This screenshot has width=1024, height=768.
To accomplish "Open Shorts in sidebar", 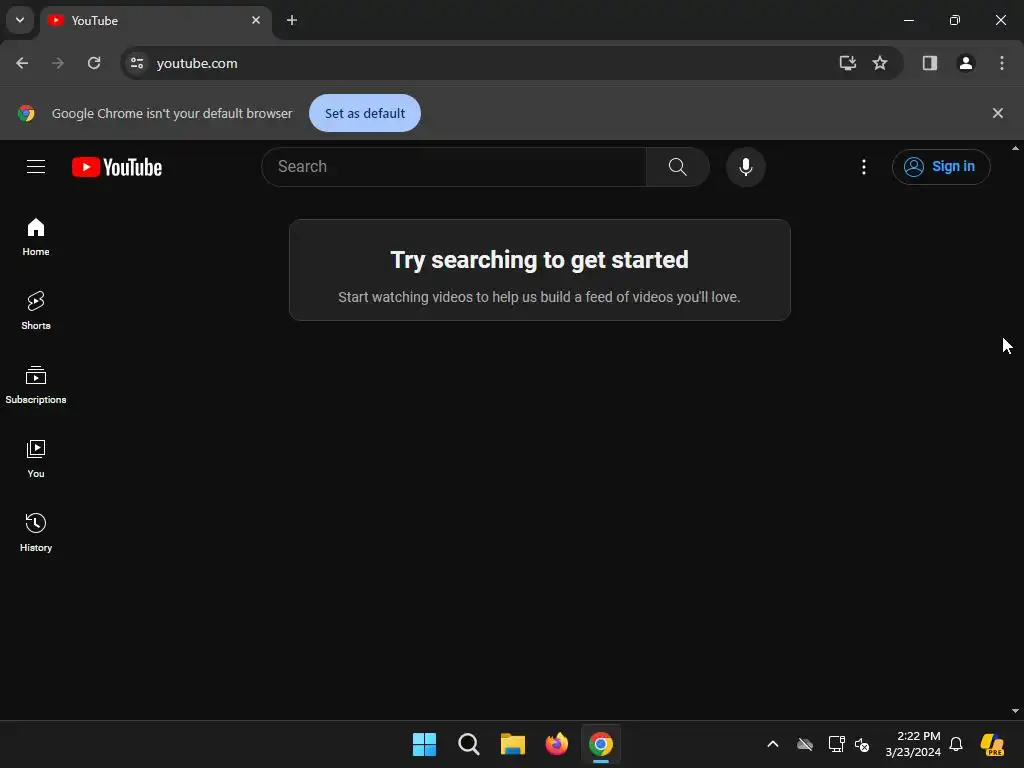I will 36,311.
